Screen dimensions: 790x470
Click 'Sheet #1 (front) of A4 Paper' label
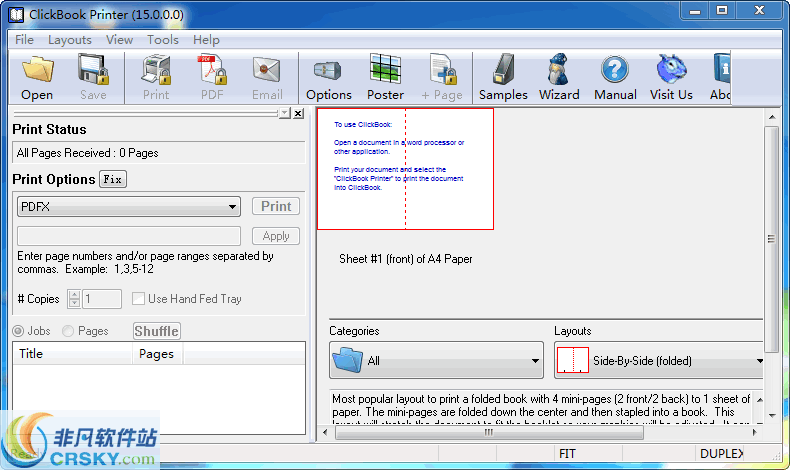pos(406,259)
